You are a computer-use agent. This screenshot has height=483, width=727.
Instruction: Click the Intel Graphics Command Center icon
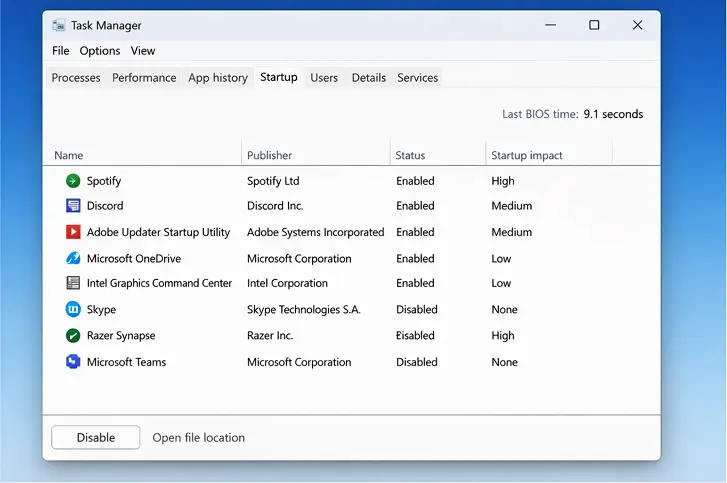pos(73,283)
